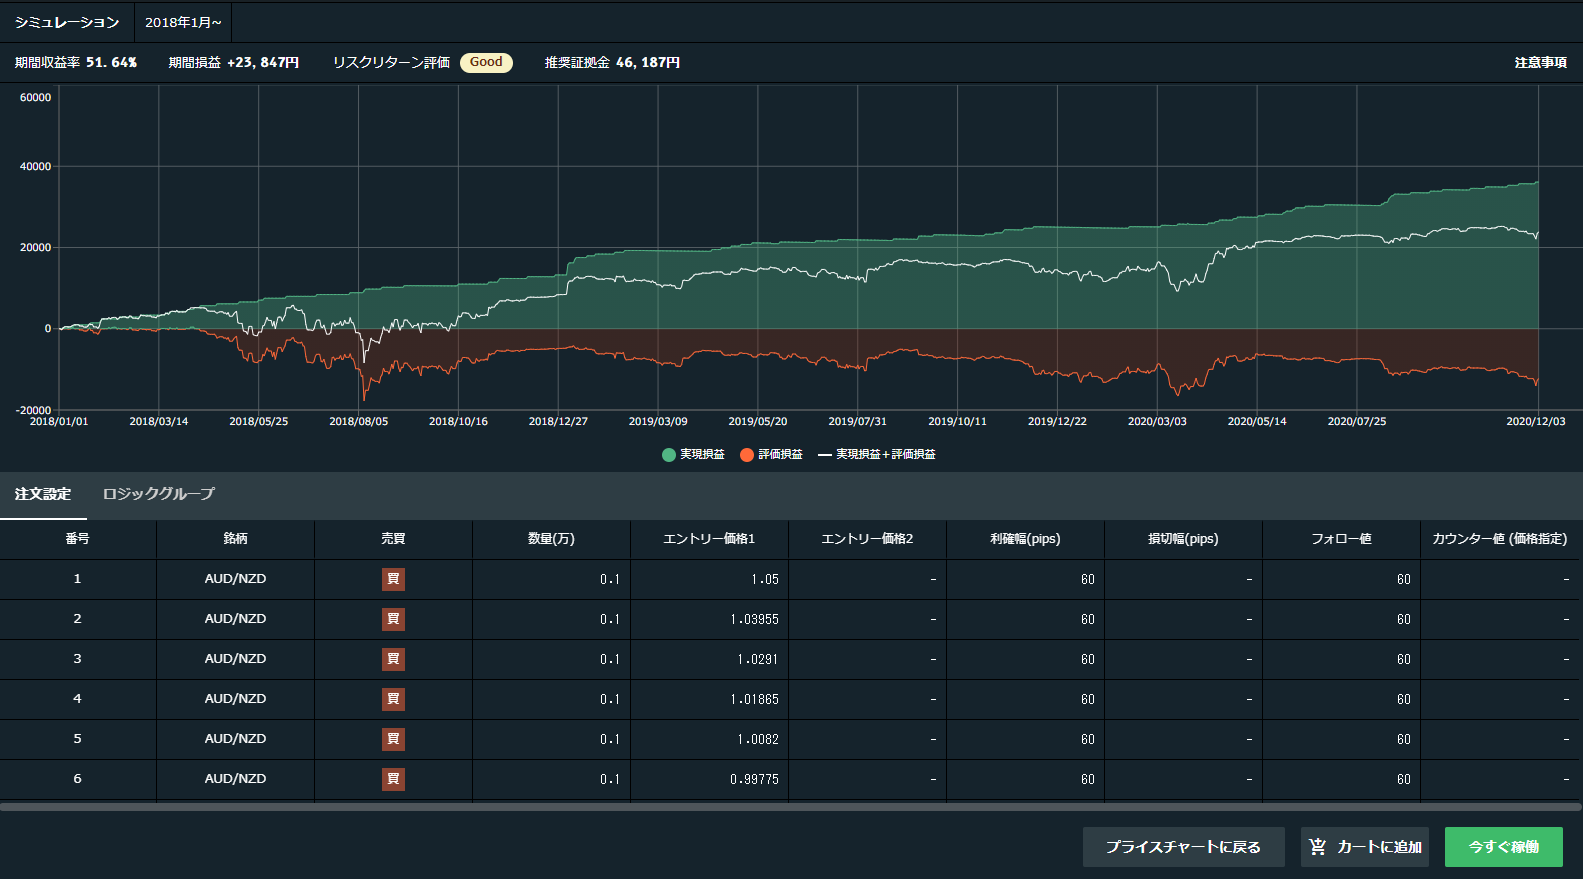Click the row number 4 cell
1583x879 pixels.
click(x=78, y=699)
